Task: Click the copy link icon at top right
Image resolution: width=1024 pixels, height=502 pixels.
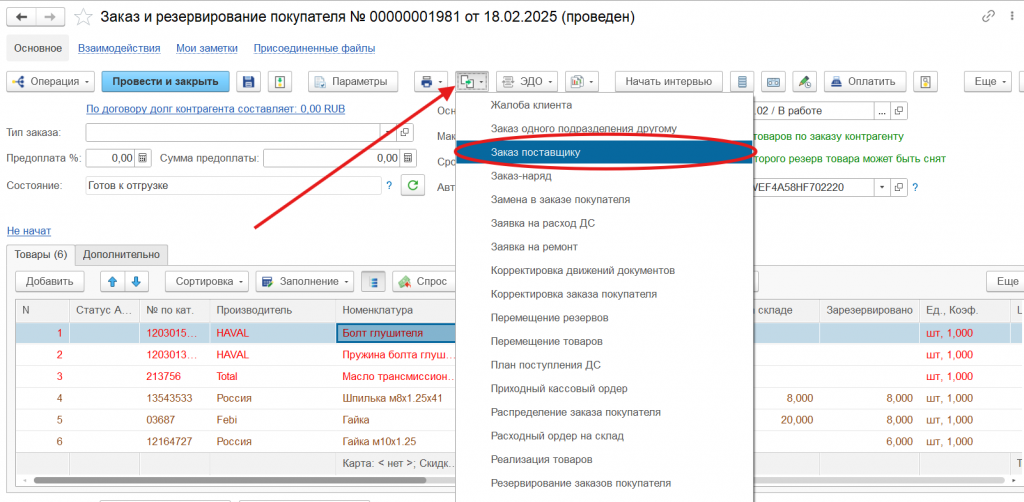Action: point(989,17)
